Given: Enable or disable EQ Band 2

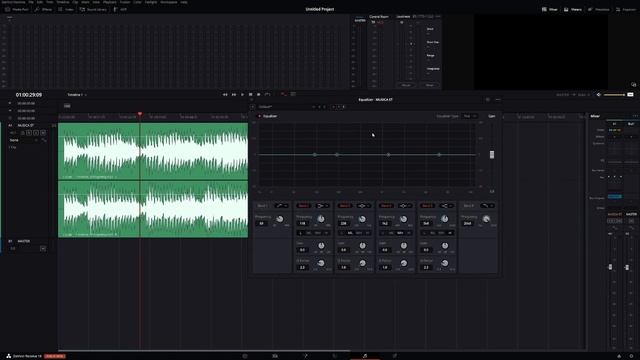Looking at the screenshot, I should (x=304, y=206).
